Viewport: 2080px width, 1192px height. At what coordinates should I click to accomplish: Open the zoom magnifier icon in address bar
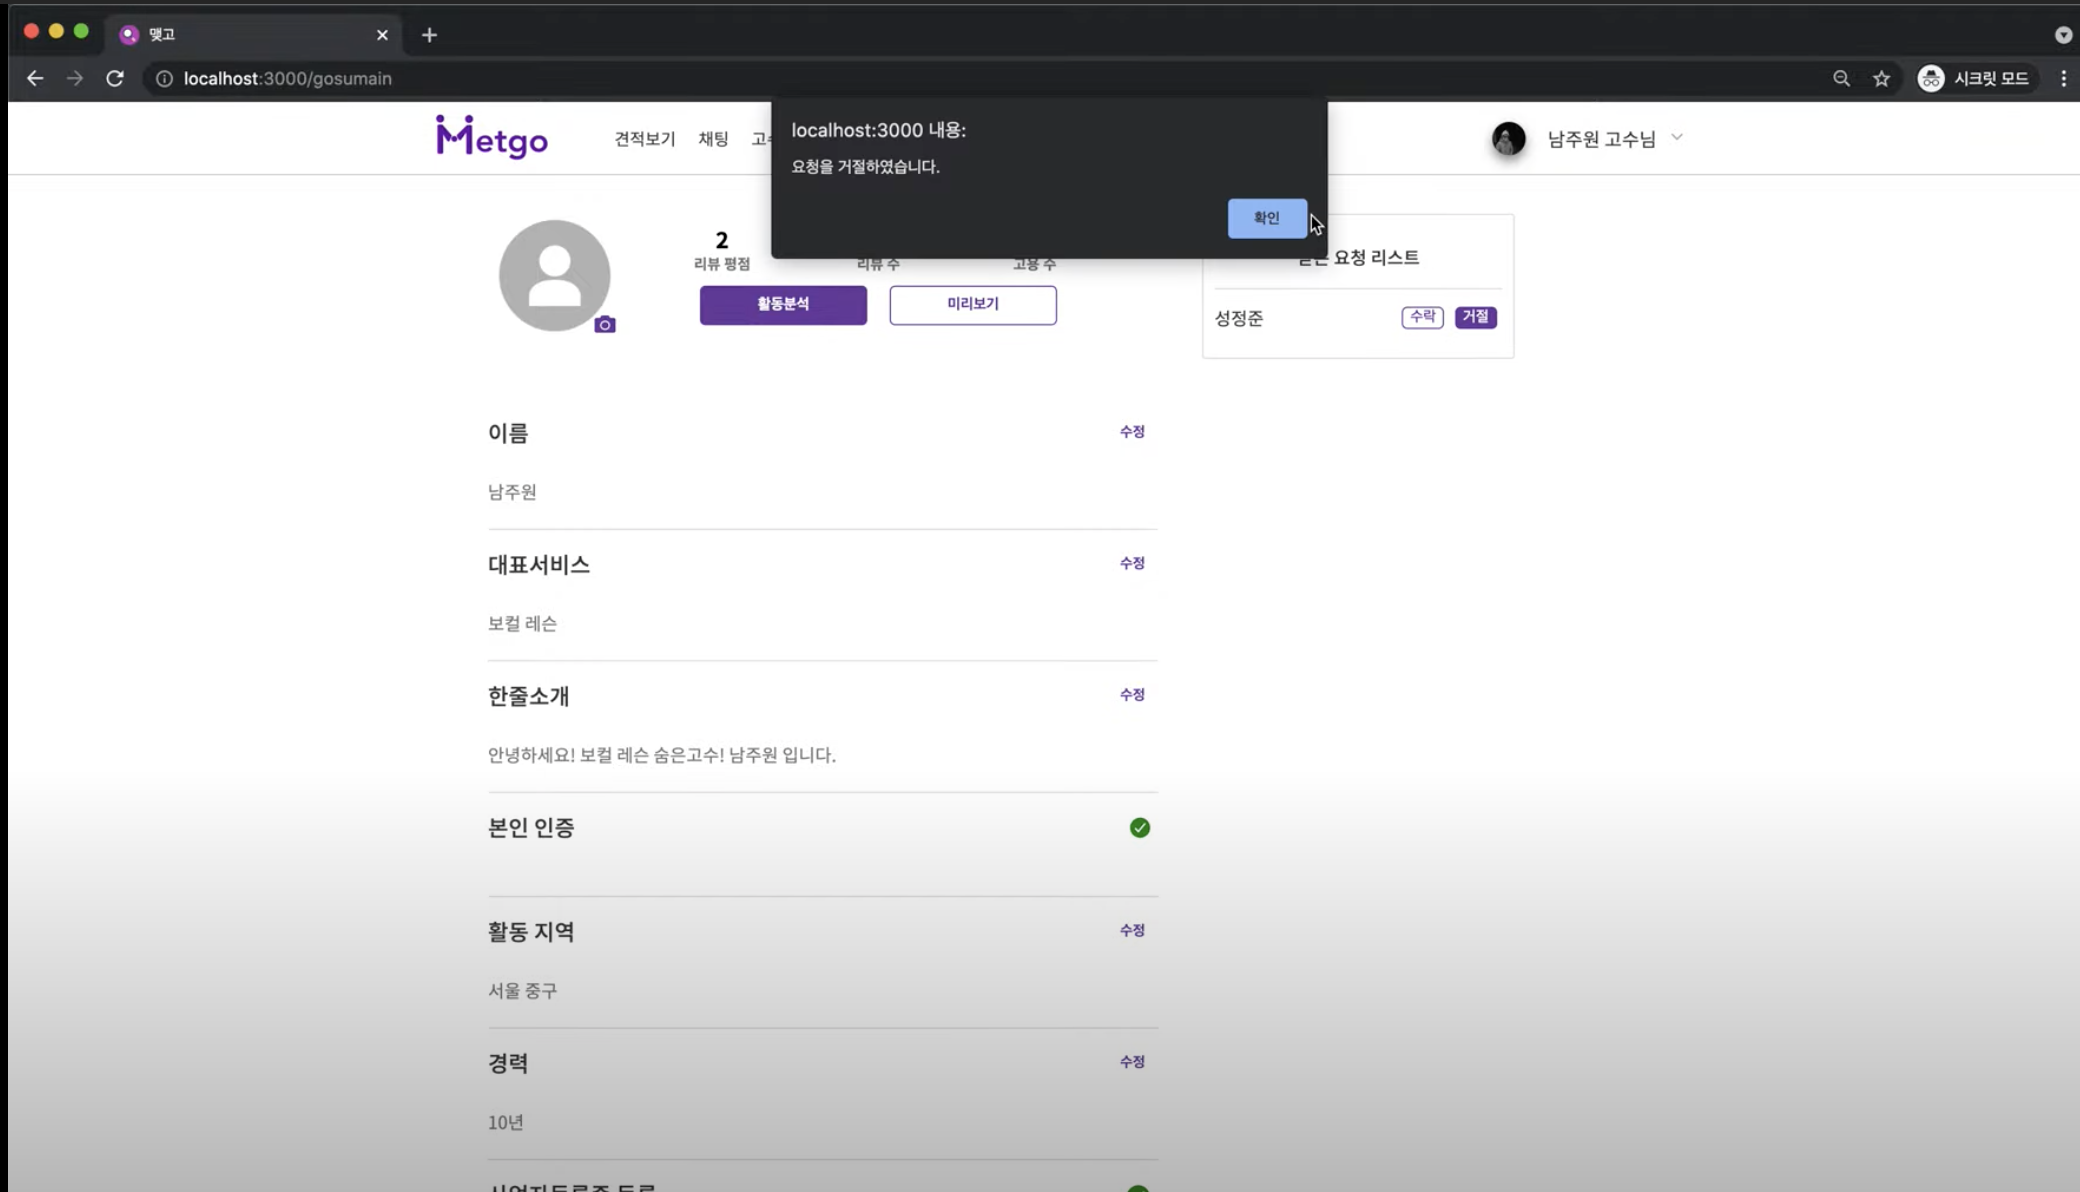[x=1841, y=78]
